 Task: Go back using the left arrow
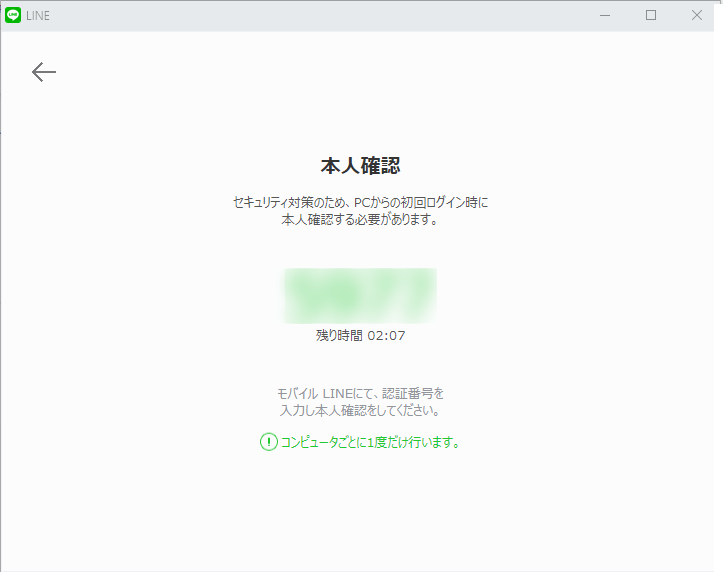pos(44,72)
